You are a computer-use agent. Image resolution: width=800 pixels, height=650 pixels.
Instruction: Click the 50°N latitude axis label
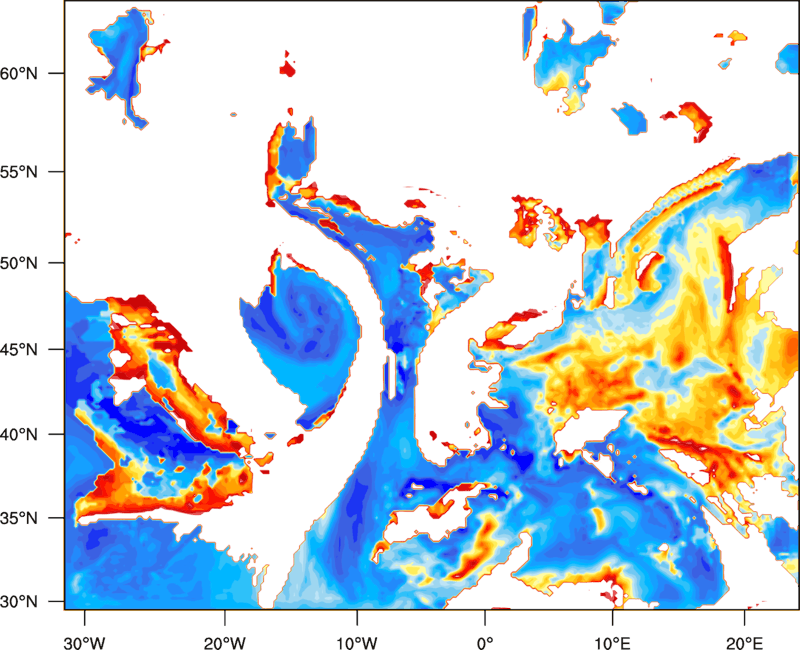click(19, 264)
